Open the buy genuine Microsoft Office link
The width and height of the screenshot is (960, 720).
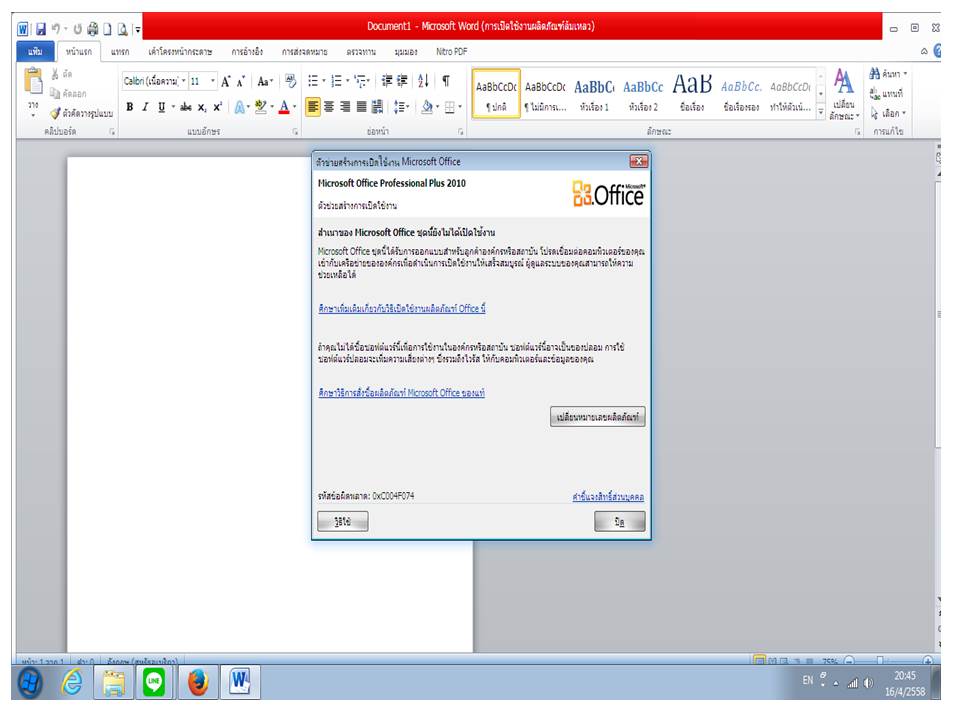click(402, 393)
